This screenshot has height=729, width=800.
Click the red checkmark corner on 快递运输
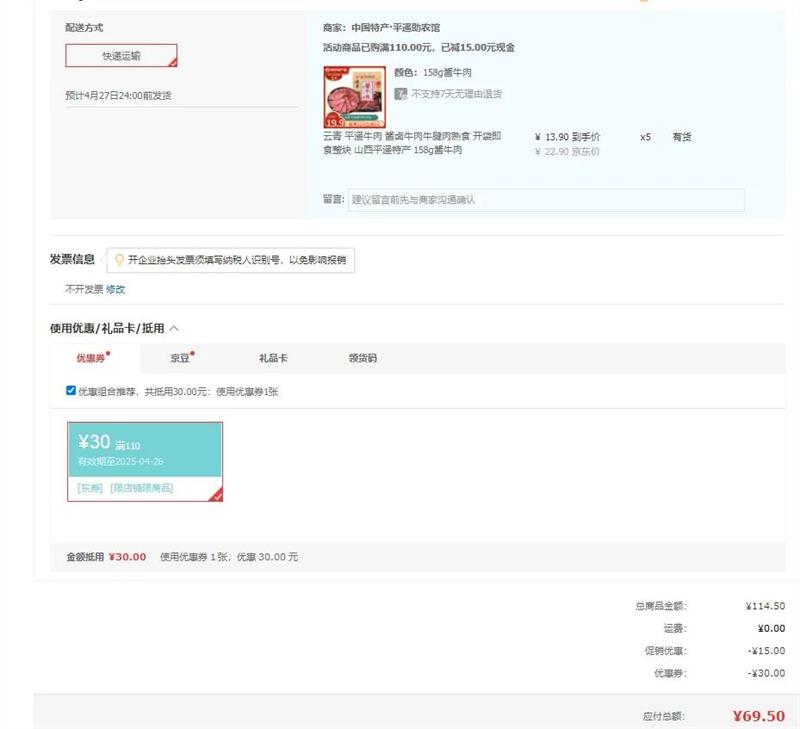(172, 62)
